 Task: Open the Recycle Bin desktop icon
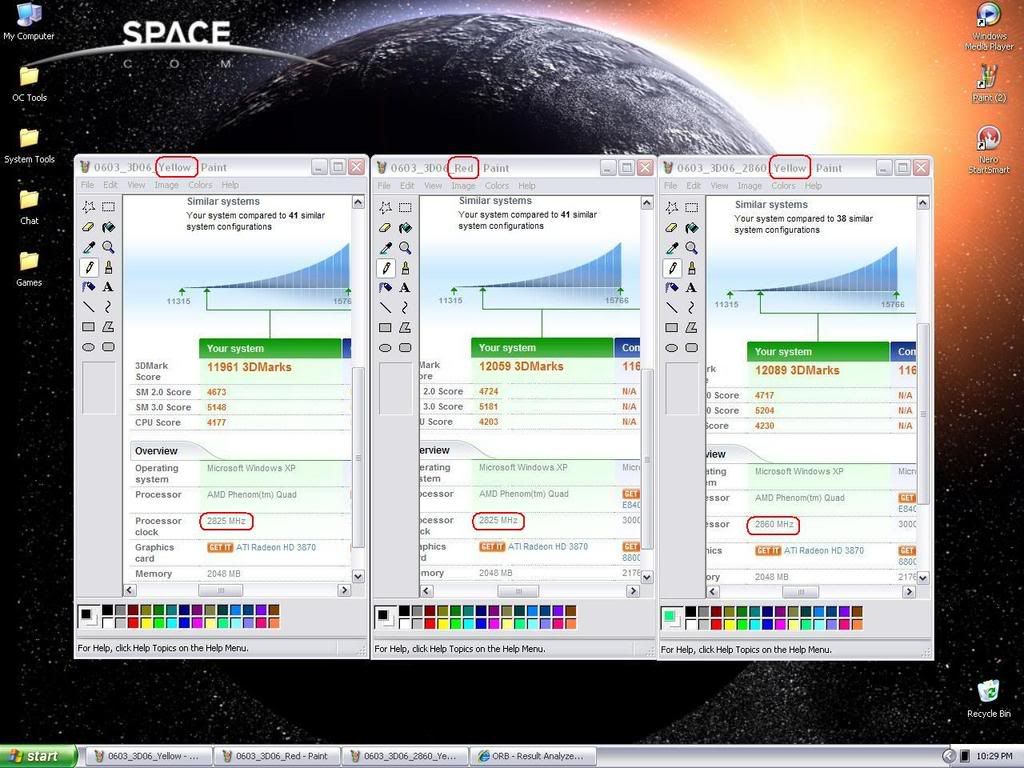pyautogui.click(x=989, y=698)
